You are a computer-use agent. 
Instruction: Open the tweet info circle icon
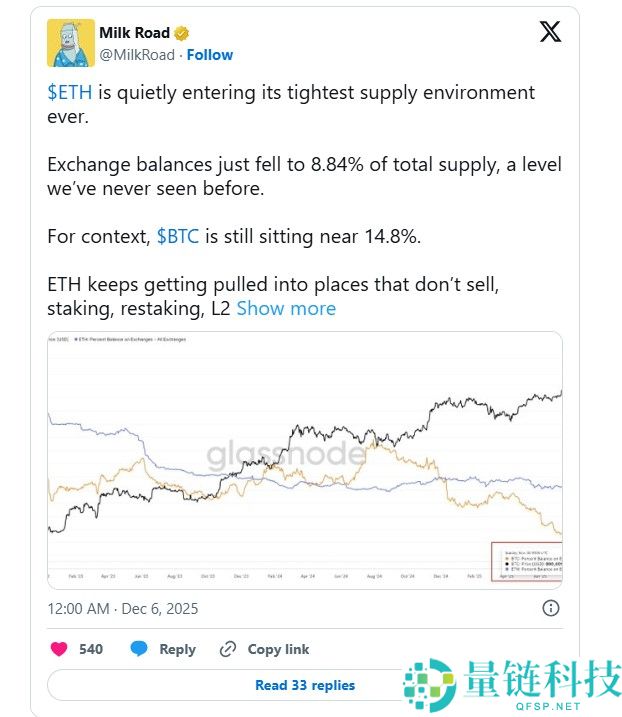click(x=550, y=608)
